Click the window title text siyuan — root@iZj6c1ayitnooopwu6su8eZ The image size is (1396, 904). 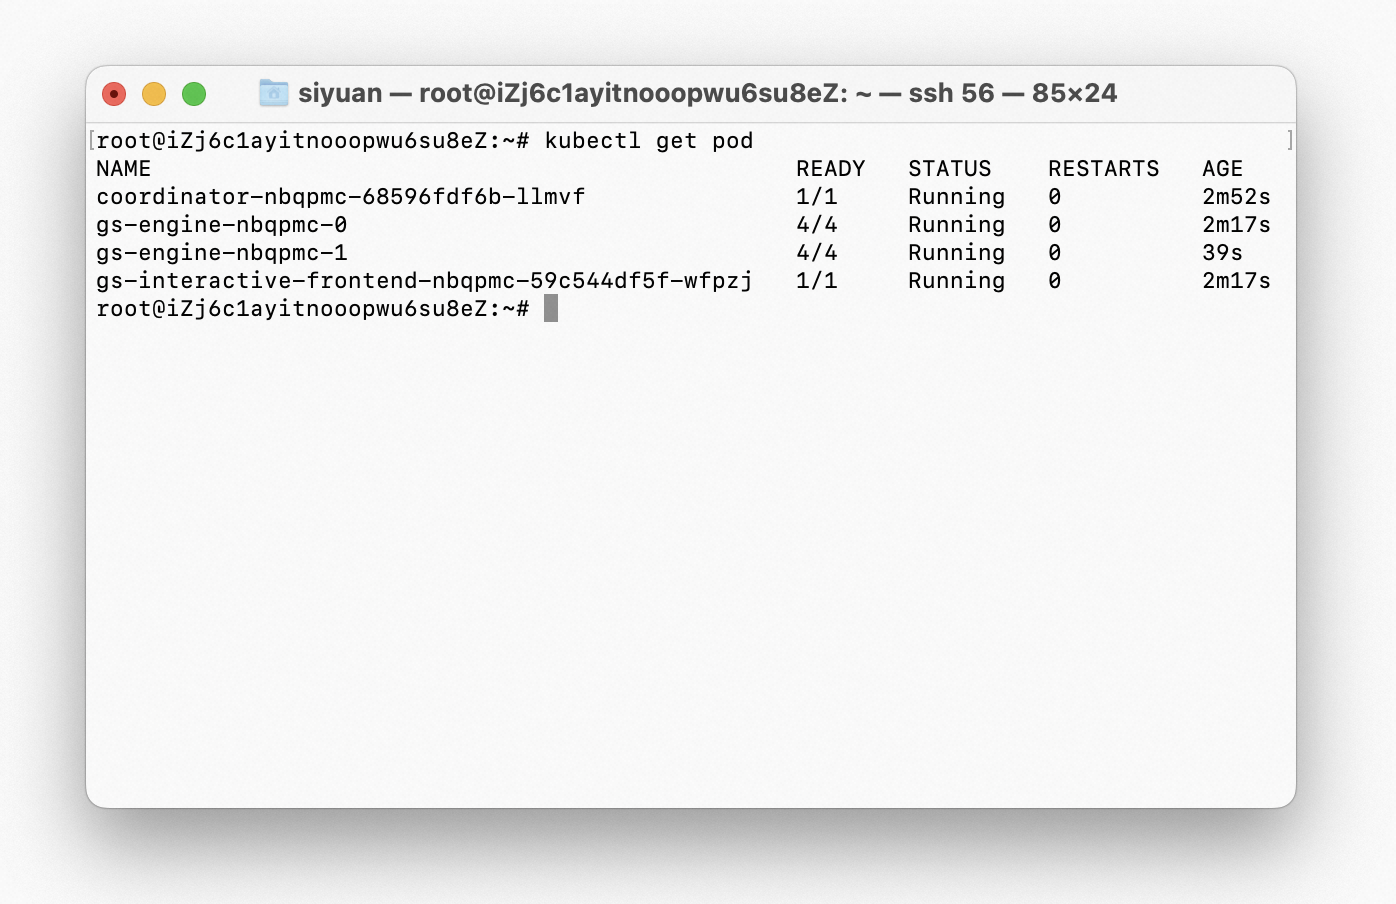point(573,93)
